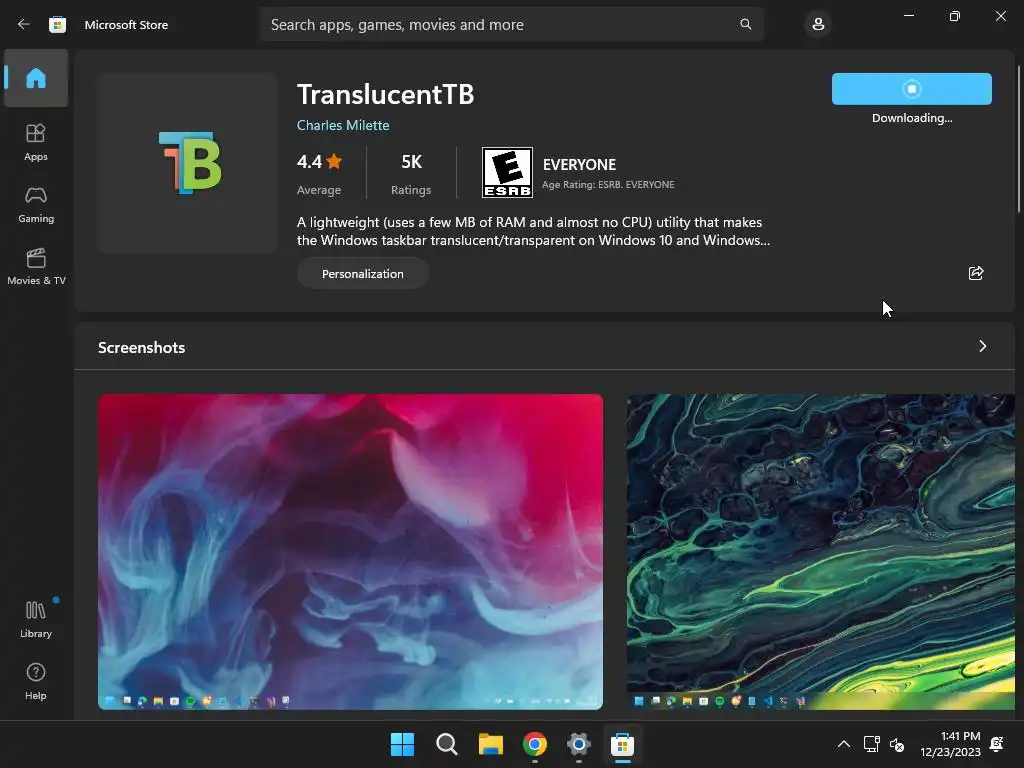Open the Library page

(x=36, y=619)
